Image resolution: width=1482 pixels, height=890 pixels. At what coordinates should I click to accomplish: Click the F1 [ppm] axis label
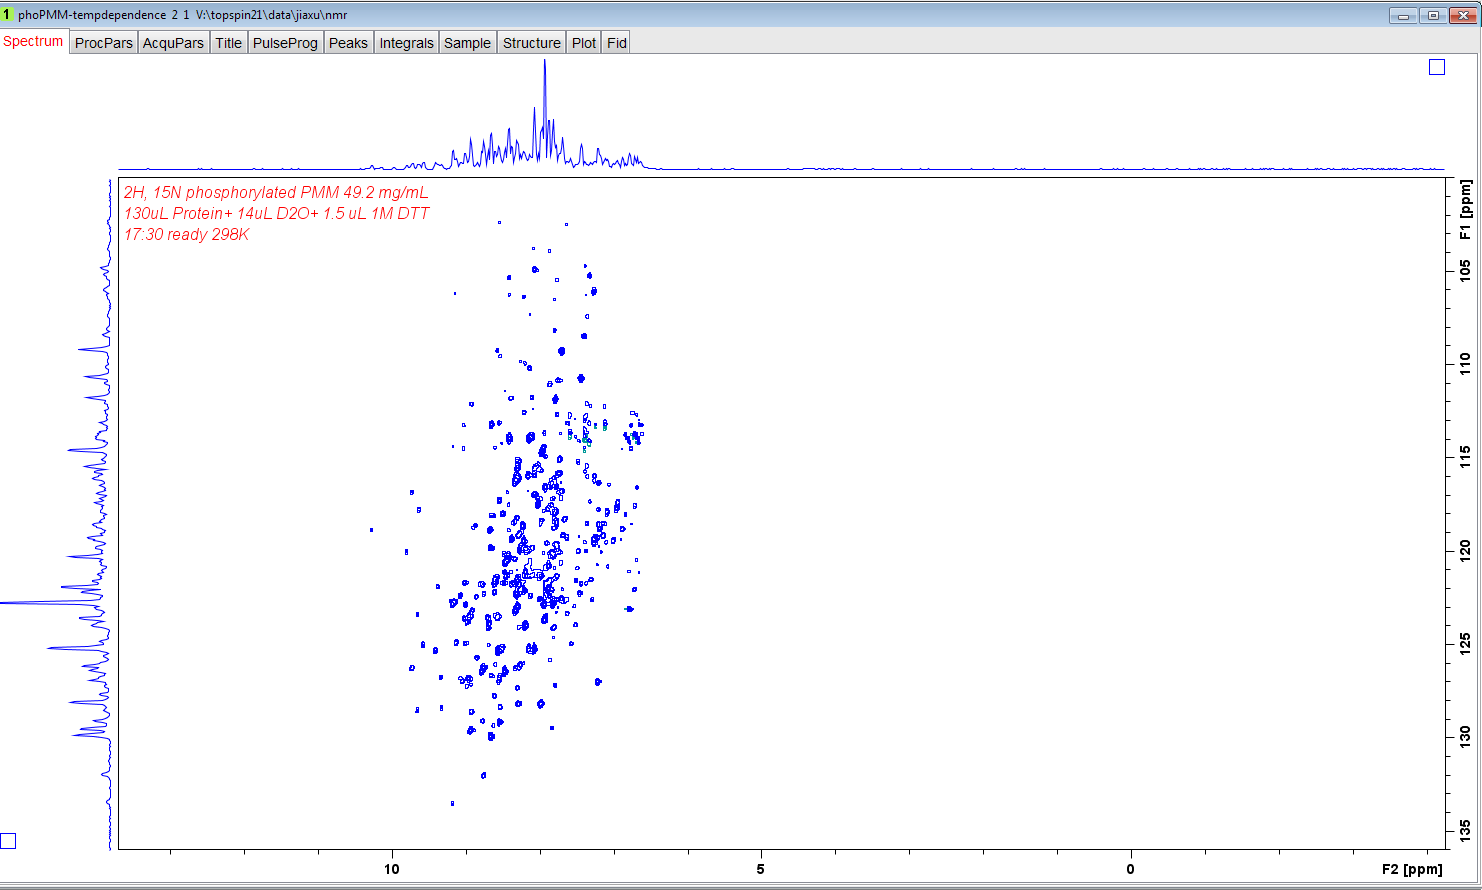1465,210
